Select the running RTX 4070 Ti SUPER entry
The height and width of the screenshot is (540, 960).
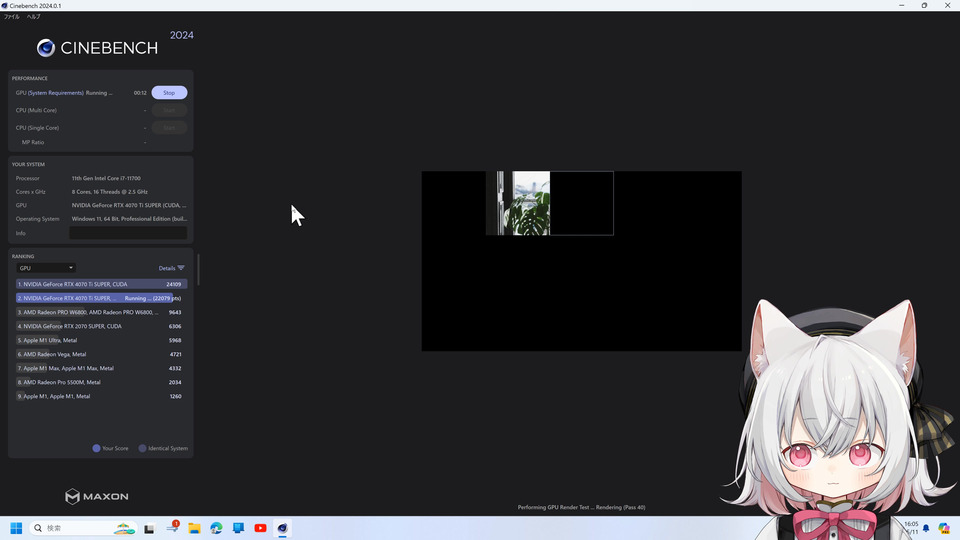point(102,298)
